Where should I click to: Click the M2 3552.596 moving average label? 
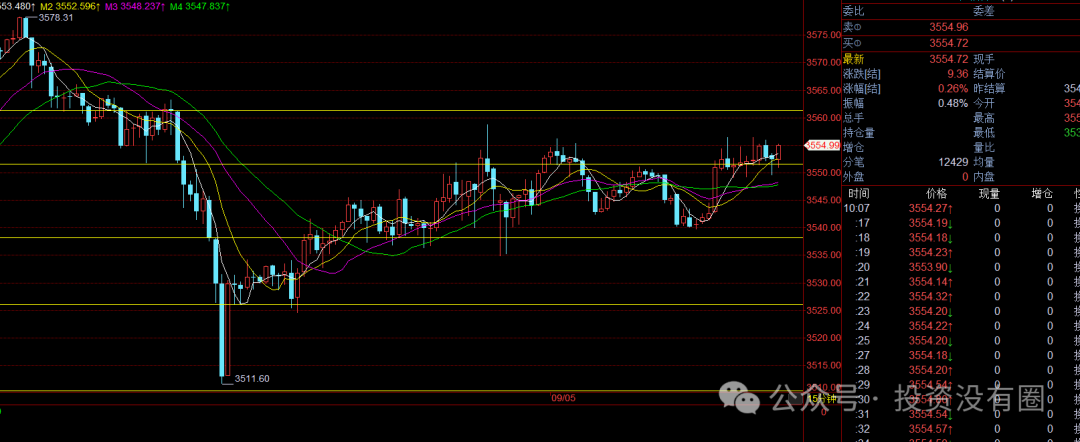point(70,6)
